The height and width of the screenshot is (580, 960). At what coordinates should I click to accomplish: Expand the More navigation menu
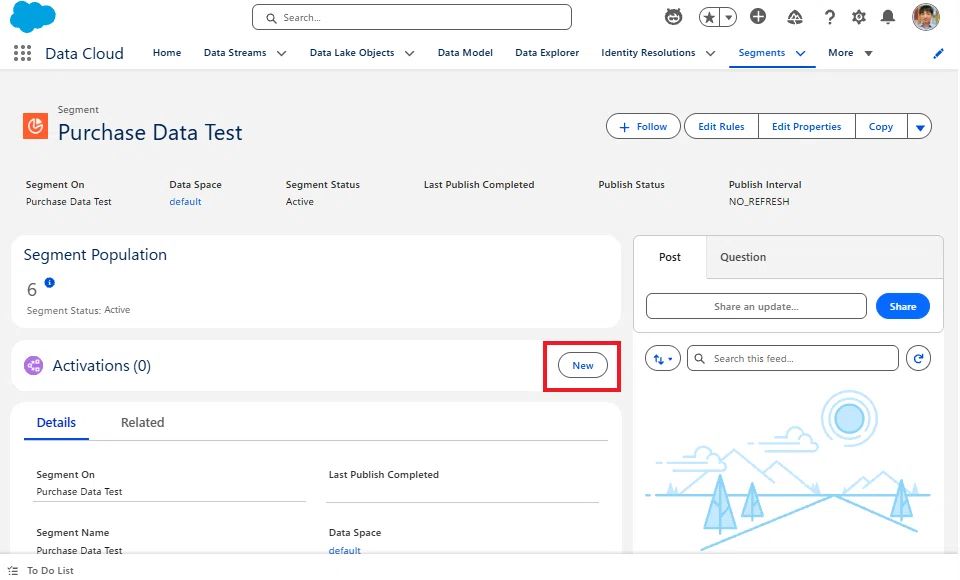pyautogui.click(x=850, y=53)
